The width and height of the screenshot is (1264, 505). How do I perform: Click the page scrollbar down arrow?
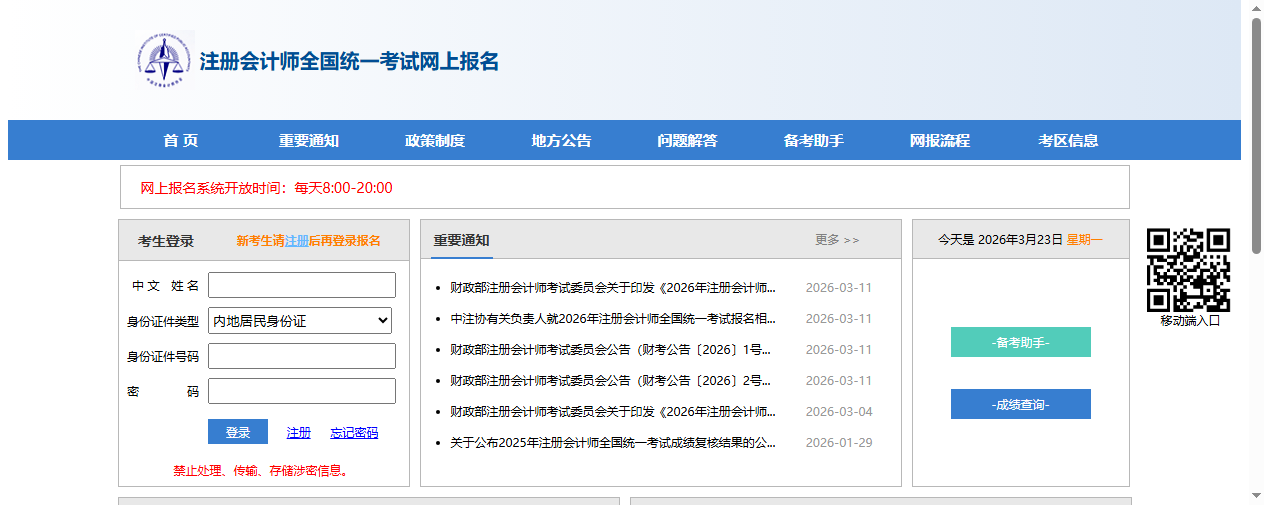[1256, 496]
